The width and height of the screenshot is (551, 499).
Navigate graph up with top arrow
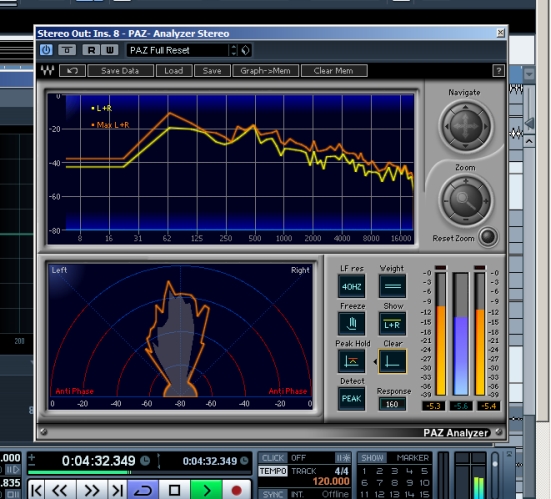point(465,107)
